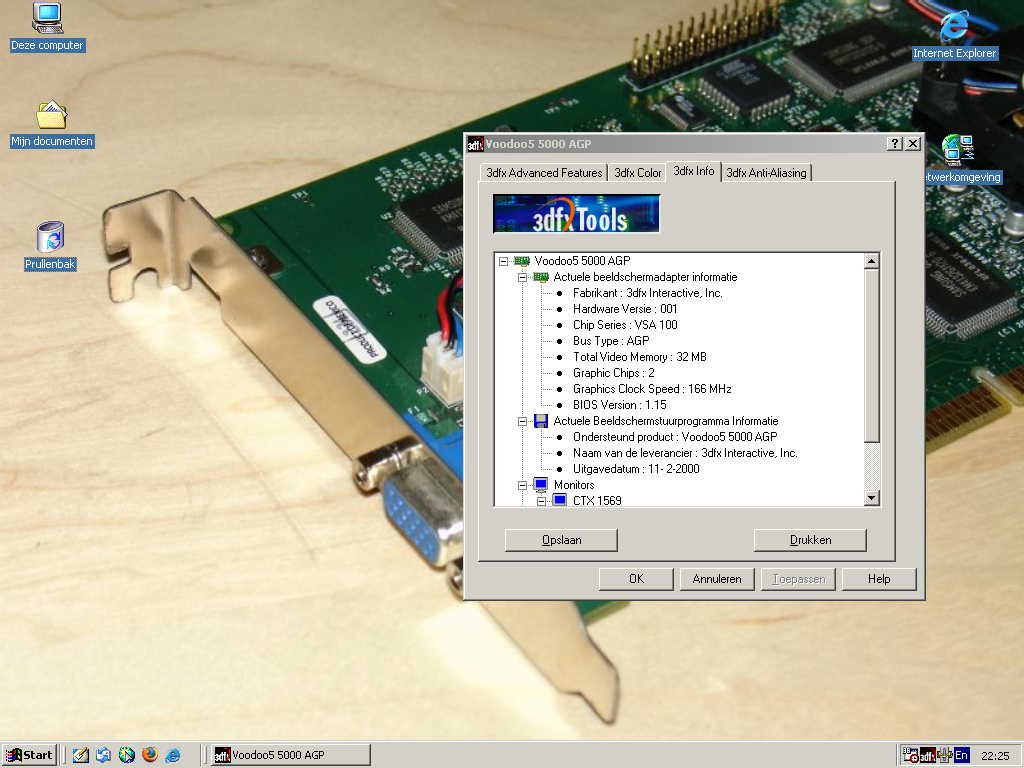The height and width of the screenshot is (768, 1024).
Task: Click the Firefox quick launch icon
Action: coord(149,755)
